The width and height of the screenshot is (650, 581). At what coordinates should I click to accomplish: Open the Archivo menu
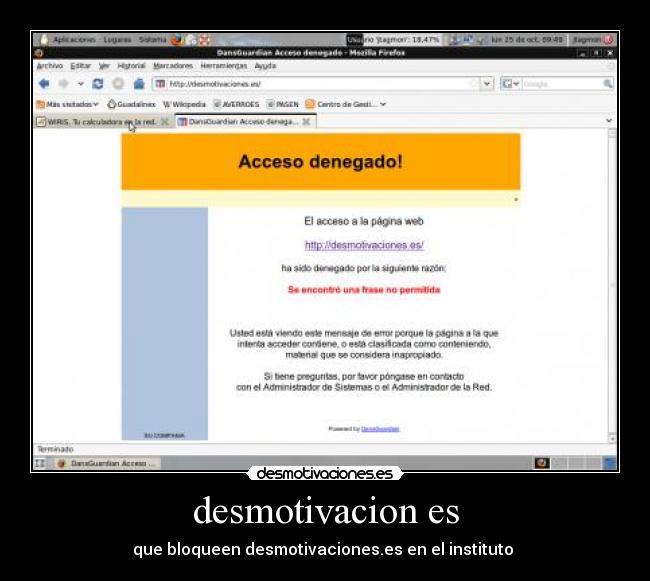[x=50, y=66]
